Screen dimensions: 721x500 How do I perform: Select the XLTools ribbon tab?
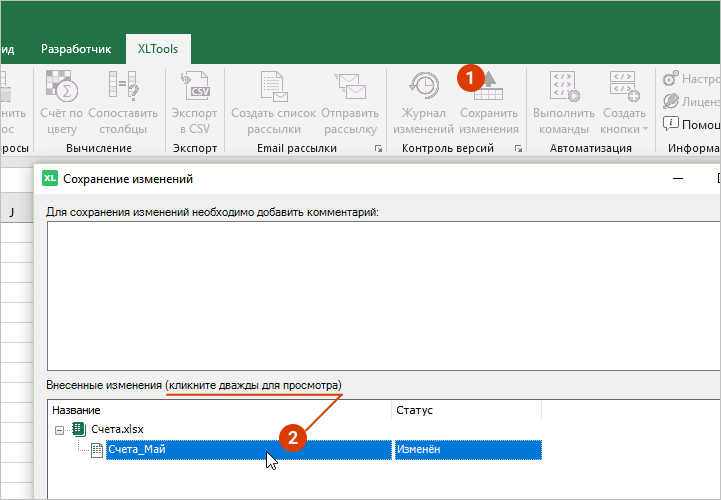pos(158,48)
